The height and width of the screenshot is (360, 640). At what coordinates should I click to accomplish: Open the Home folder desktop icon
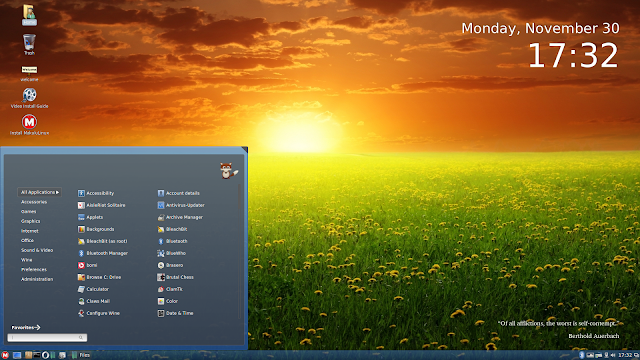[29, 15]
